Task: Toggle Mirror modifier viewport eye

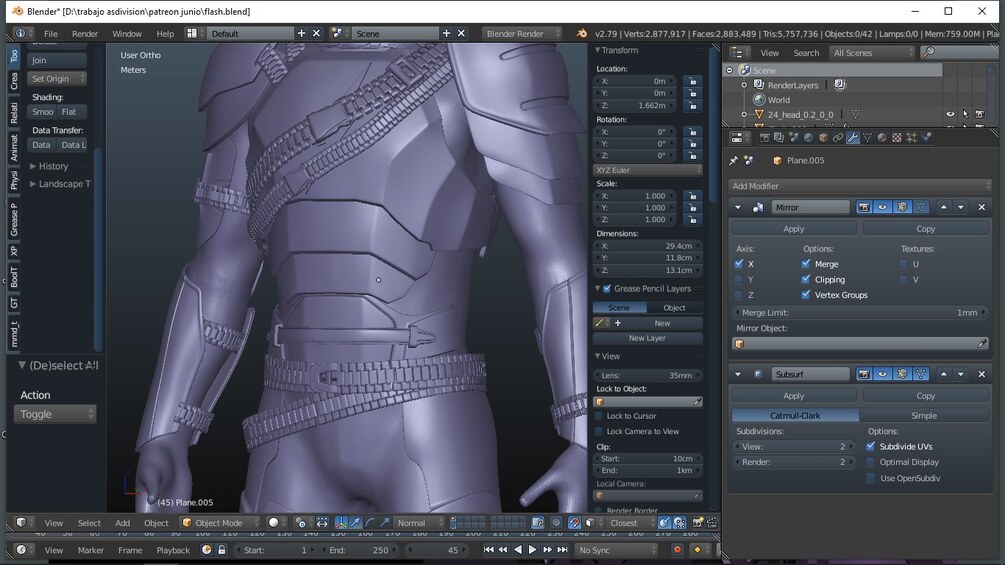Action: point(883,207)
